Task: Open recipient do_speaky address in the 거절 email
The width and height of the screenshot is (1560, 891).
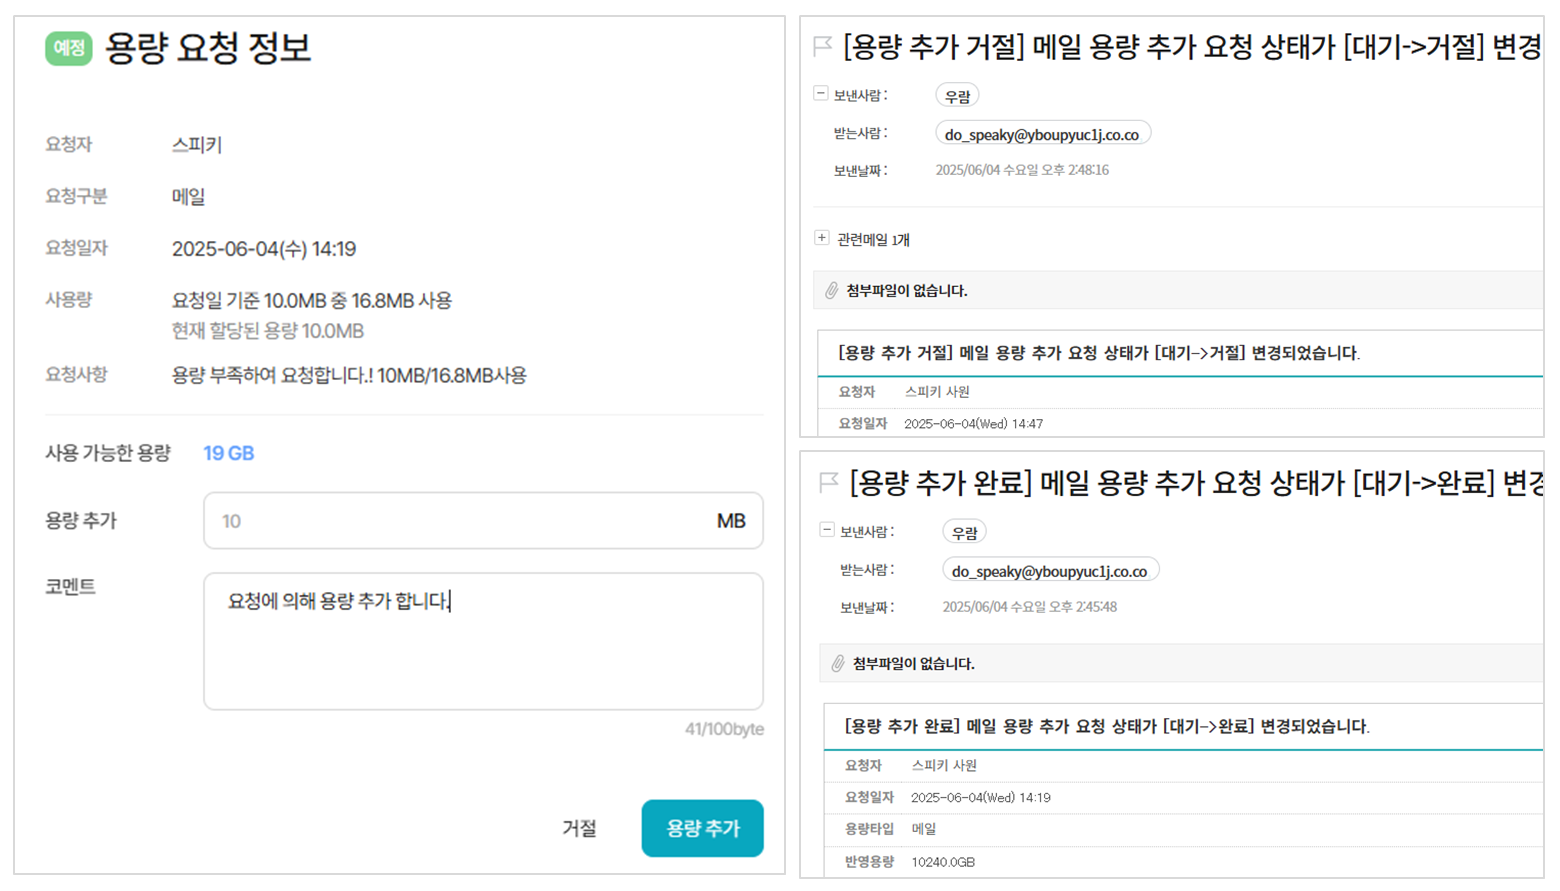Action: 1042,134
